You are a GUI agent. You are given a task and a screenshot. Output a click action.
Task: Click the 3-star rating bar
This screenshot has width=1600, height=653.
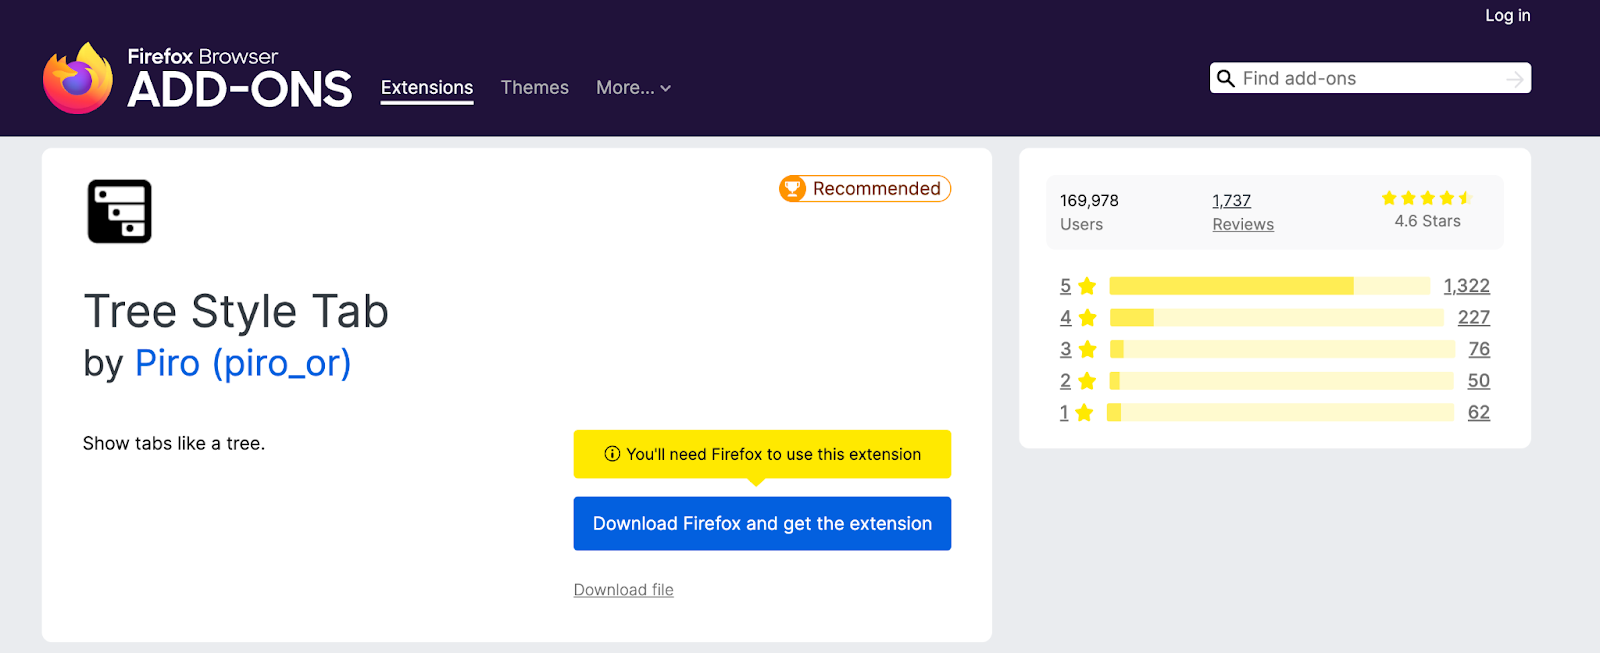[x=1283, y=349]
